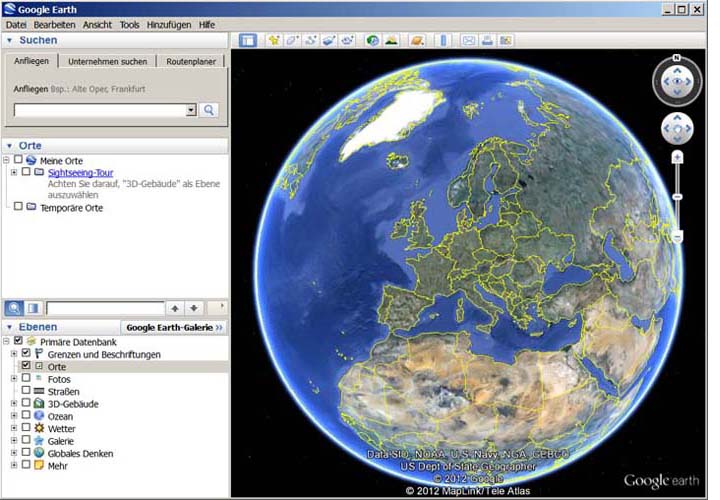Image resolution: width=720 pixels, height=500 pixels.
Task: Open the Anfliegen search history dropdown
Action: (x=191, y=110)
